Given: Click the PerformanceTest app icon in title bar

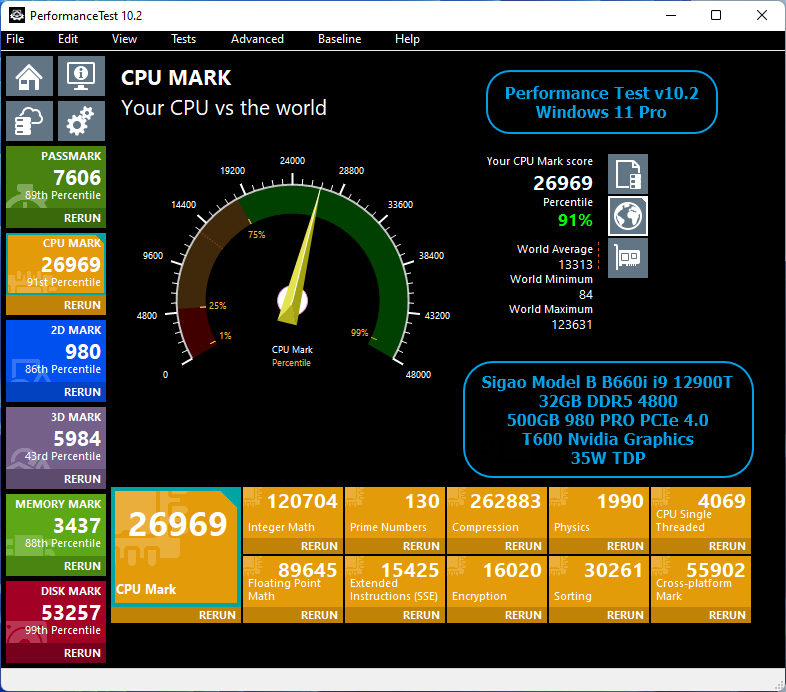Looking at the screenshot, I should (x=17, y=16).
